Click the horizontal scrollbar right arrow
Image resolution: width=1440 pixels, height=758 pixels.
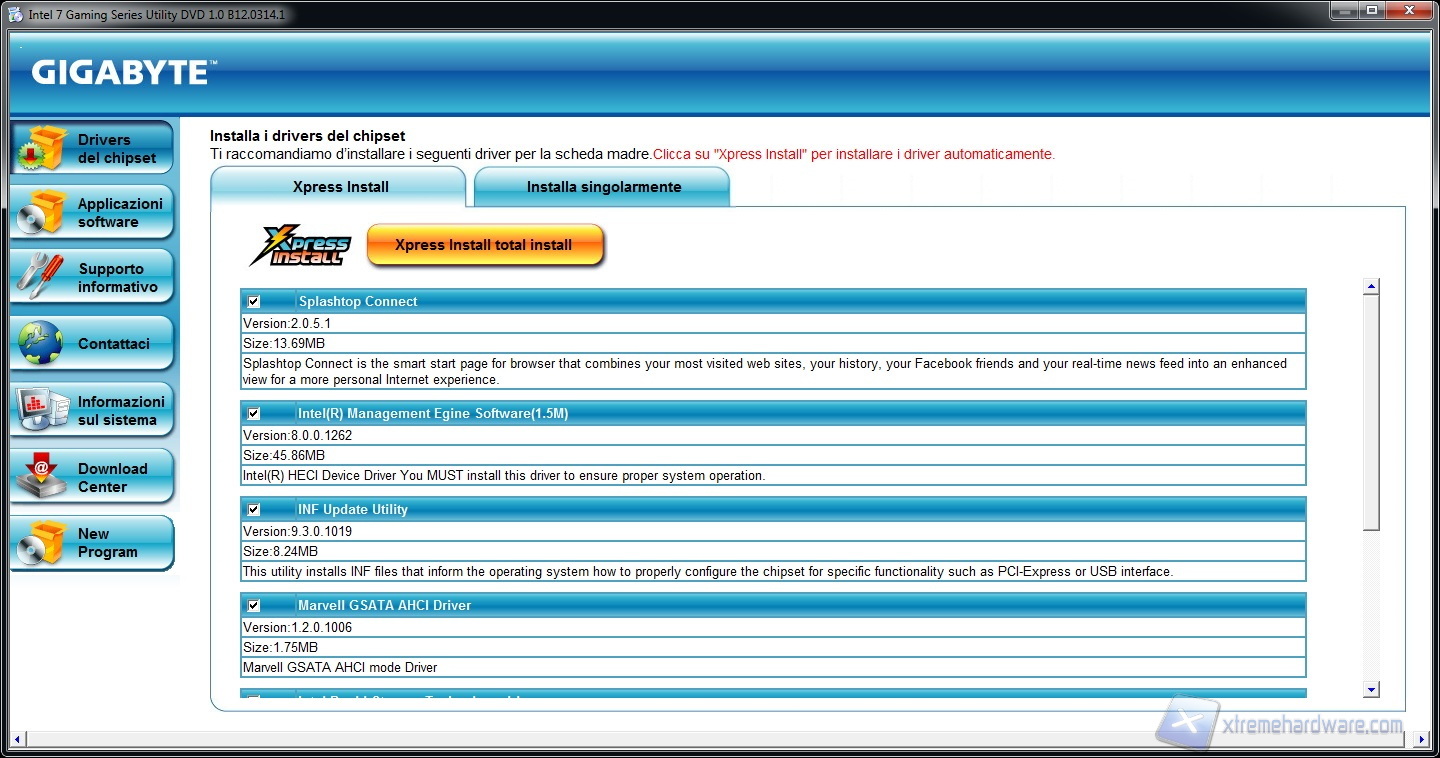click(x=1422, y=740)
